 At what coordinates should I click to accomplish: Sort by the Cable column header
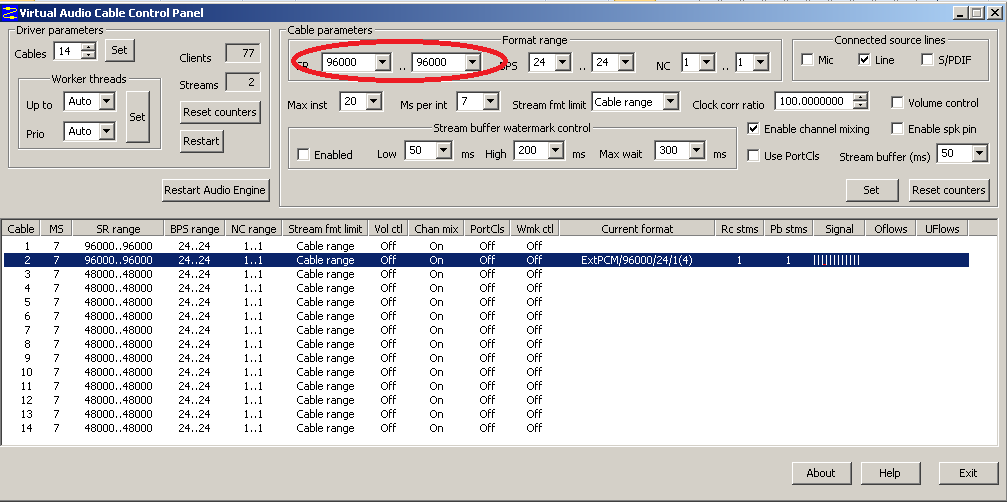21,229
